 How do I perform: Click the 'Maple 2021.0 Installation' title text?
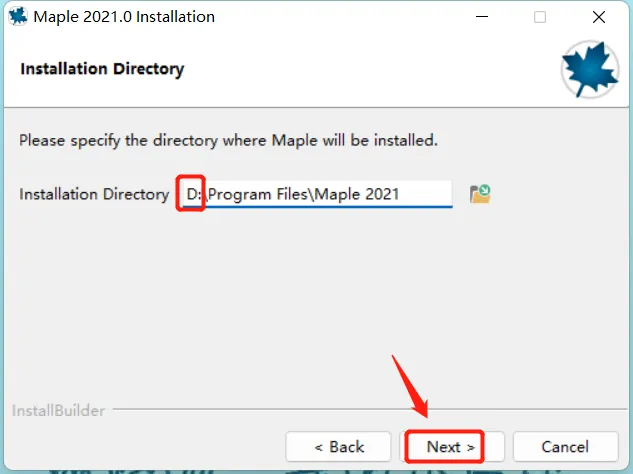pos(124,17)
